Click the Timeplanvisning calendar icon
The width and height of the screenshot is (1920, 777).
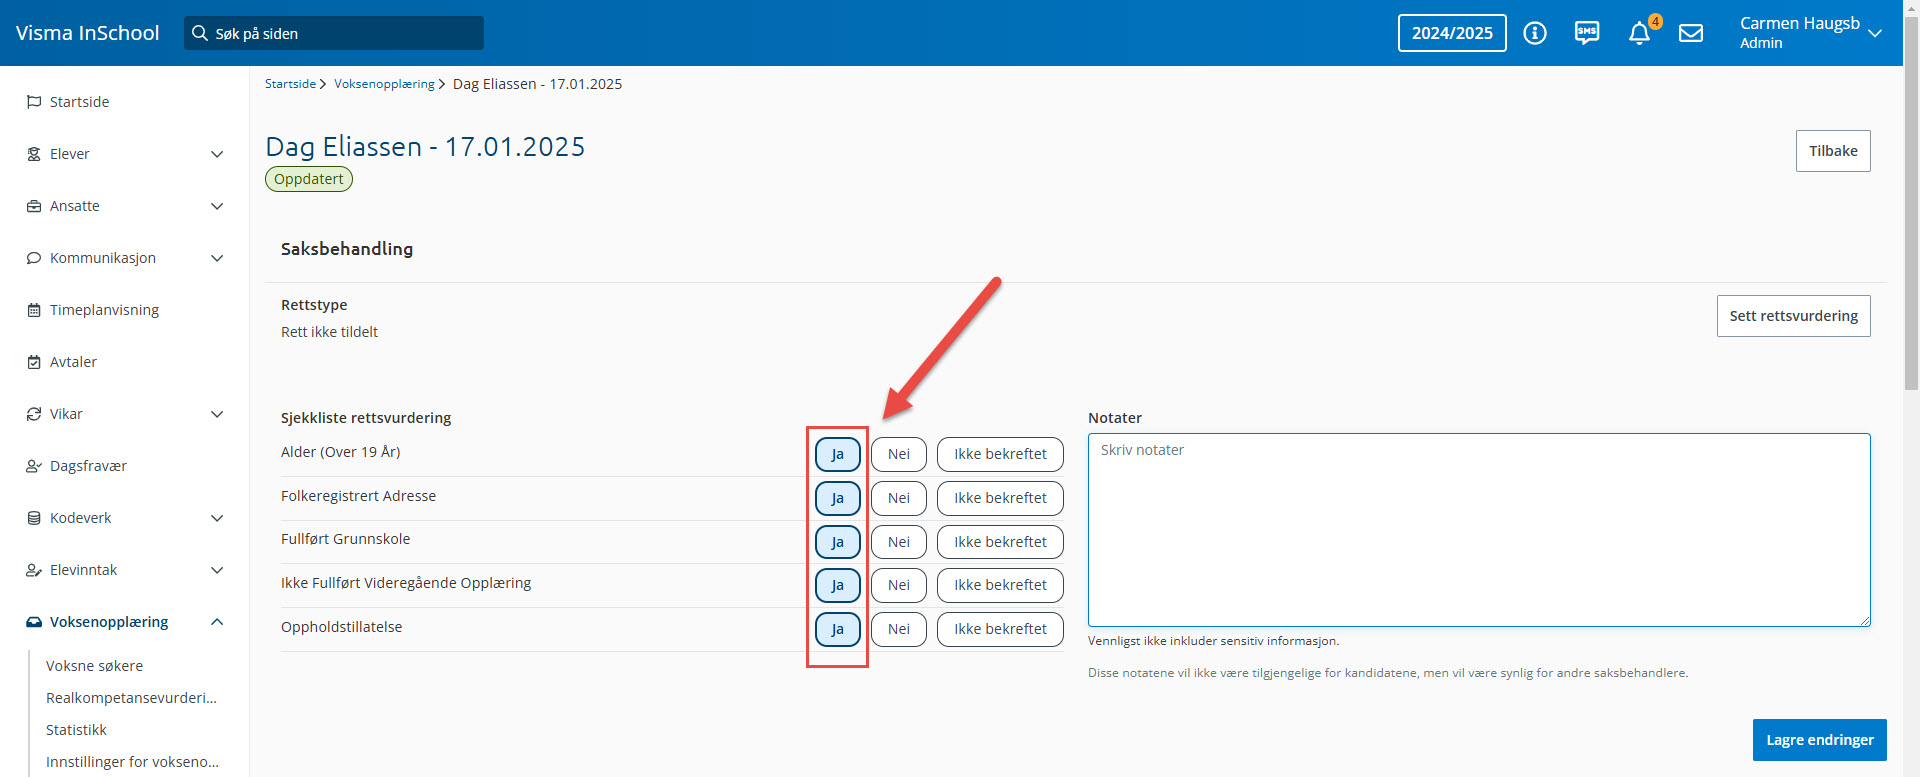[34, 310]
